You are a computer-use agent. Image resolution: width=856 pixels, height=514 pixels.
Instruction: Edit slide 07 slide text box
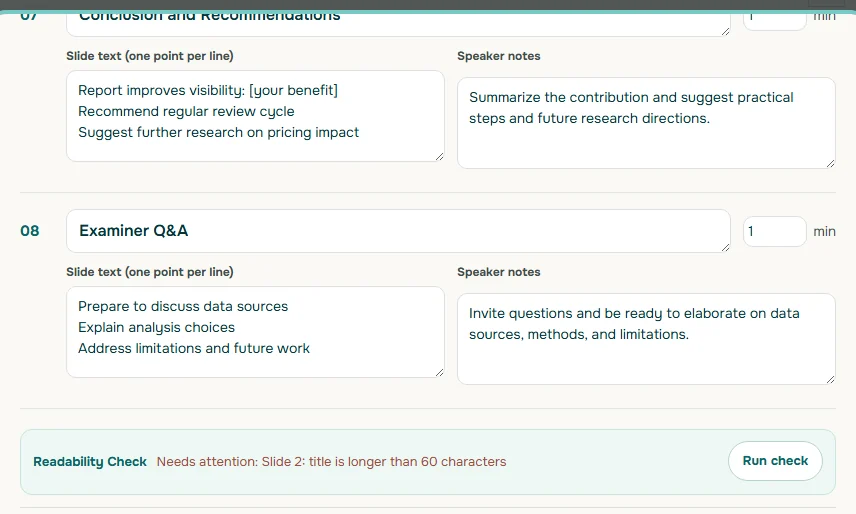point(255,116)
